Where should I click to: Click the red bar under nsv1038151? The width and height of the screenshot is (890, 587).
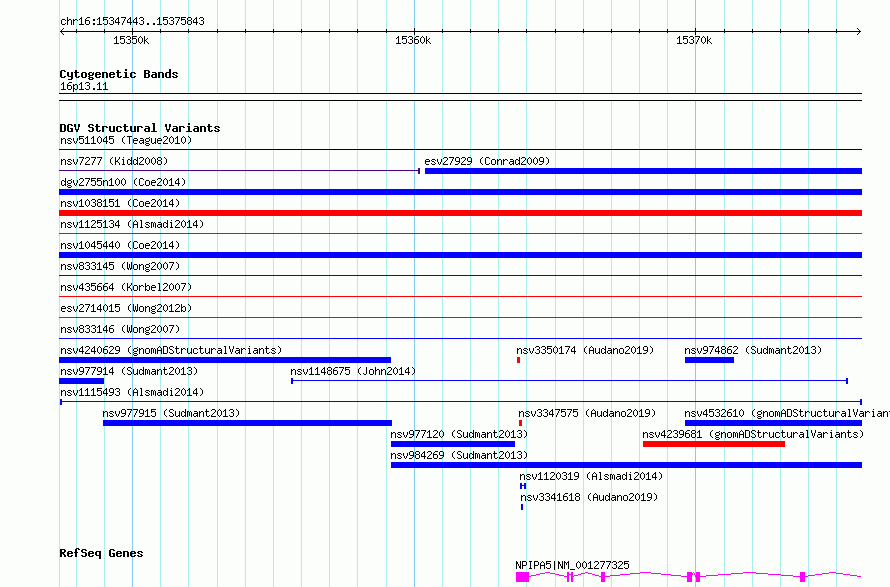click(460, 213)
